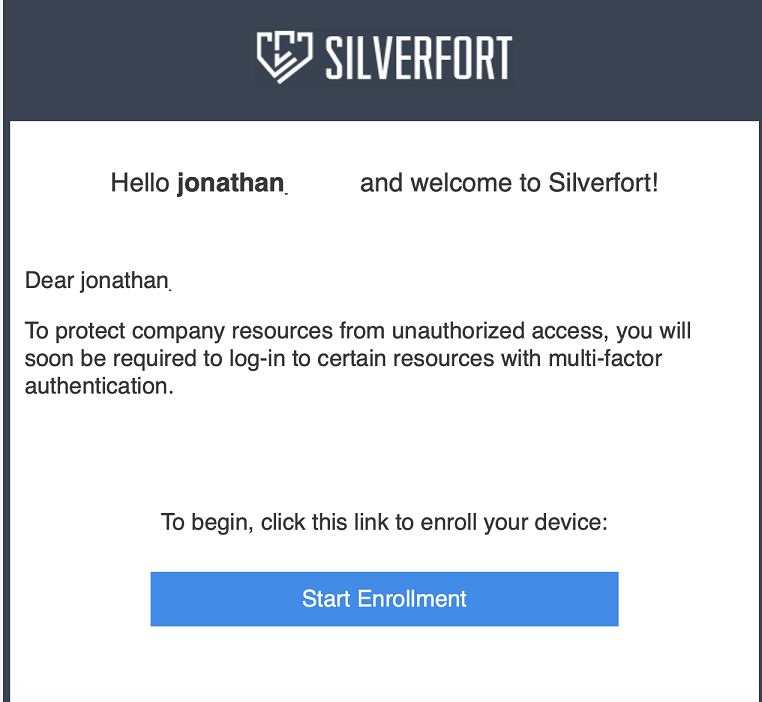The width and height of the screenshot is (762, 702).
Task: Click the dark header banner beside the logo
Action: click(632, 58)
